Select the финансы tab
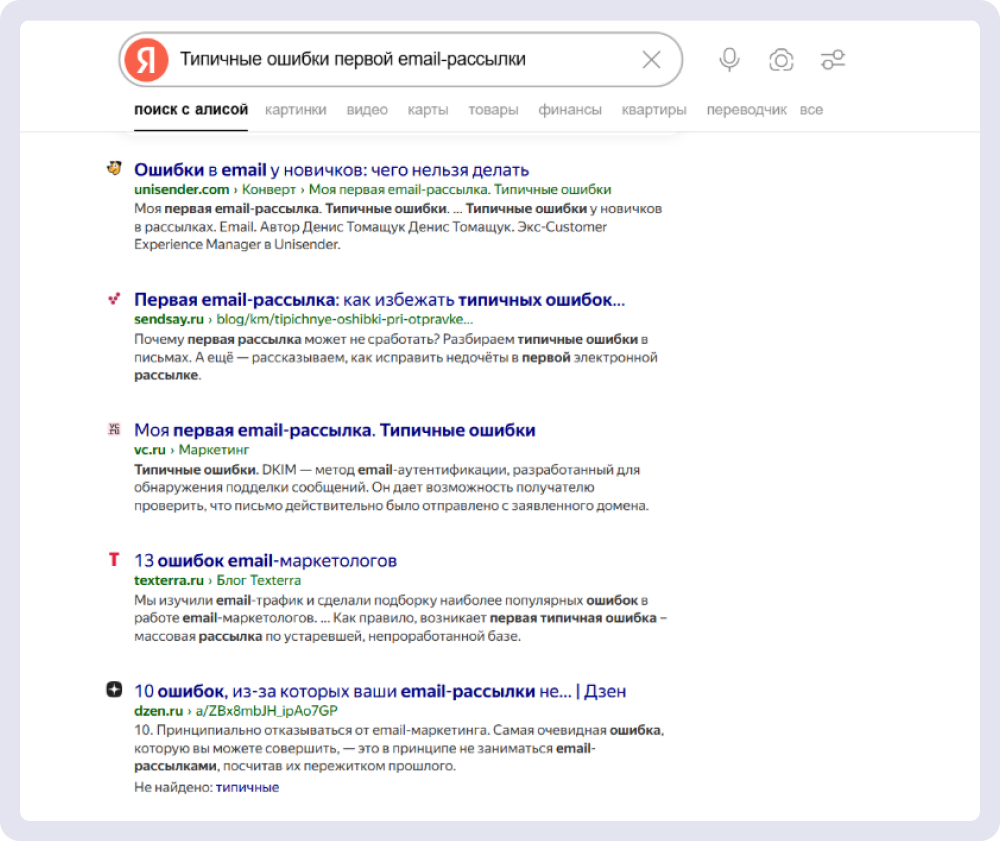1000x841 pixels. tap(570, 110)
